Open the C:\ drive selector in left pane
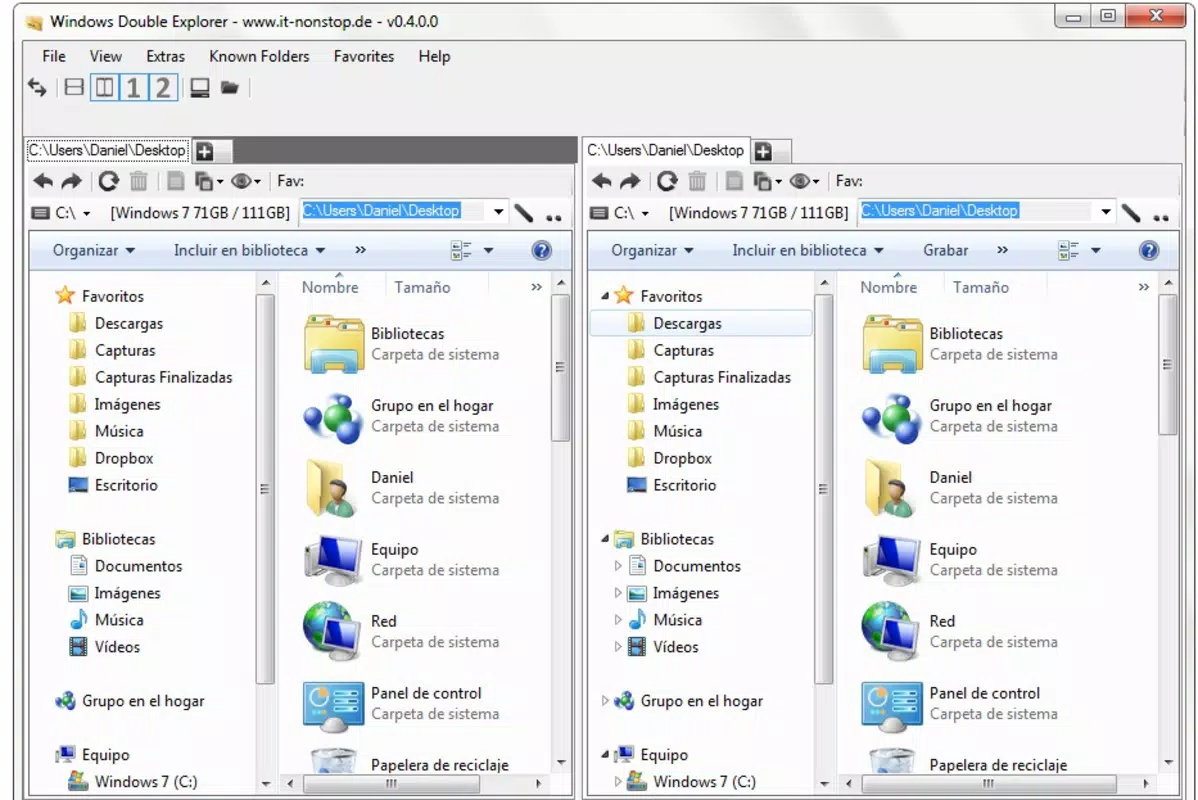 61,213
